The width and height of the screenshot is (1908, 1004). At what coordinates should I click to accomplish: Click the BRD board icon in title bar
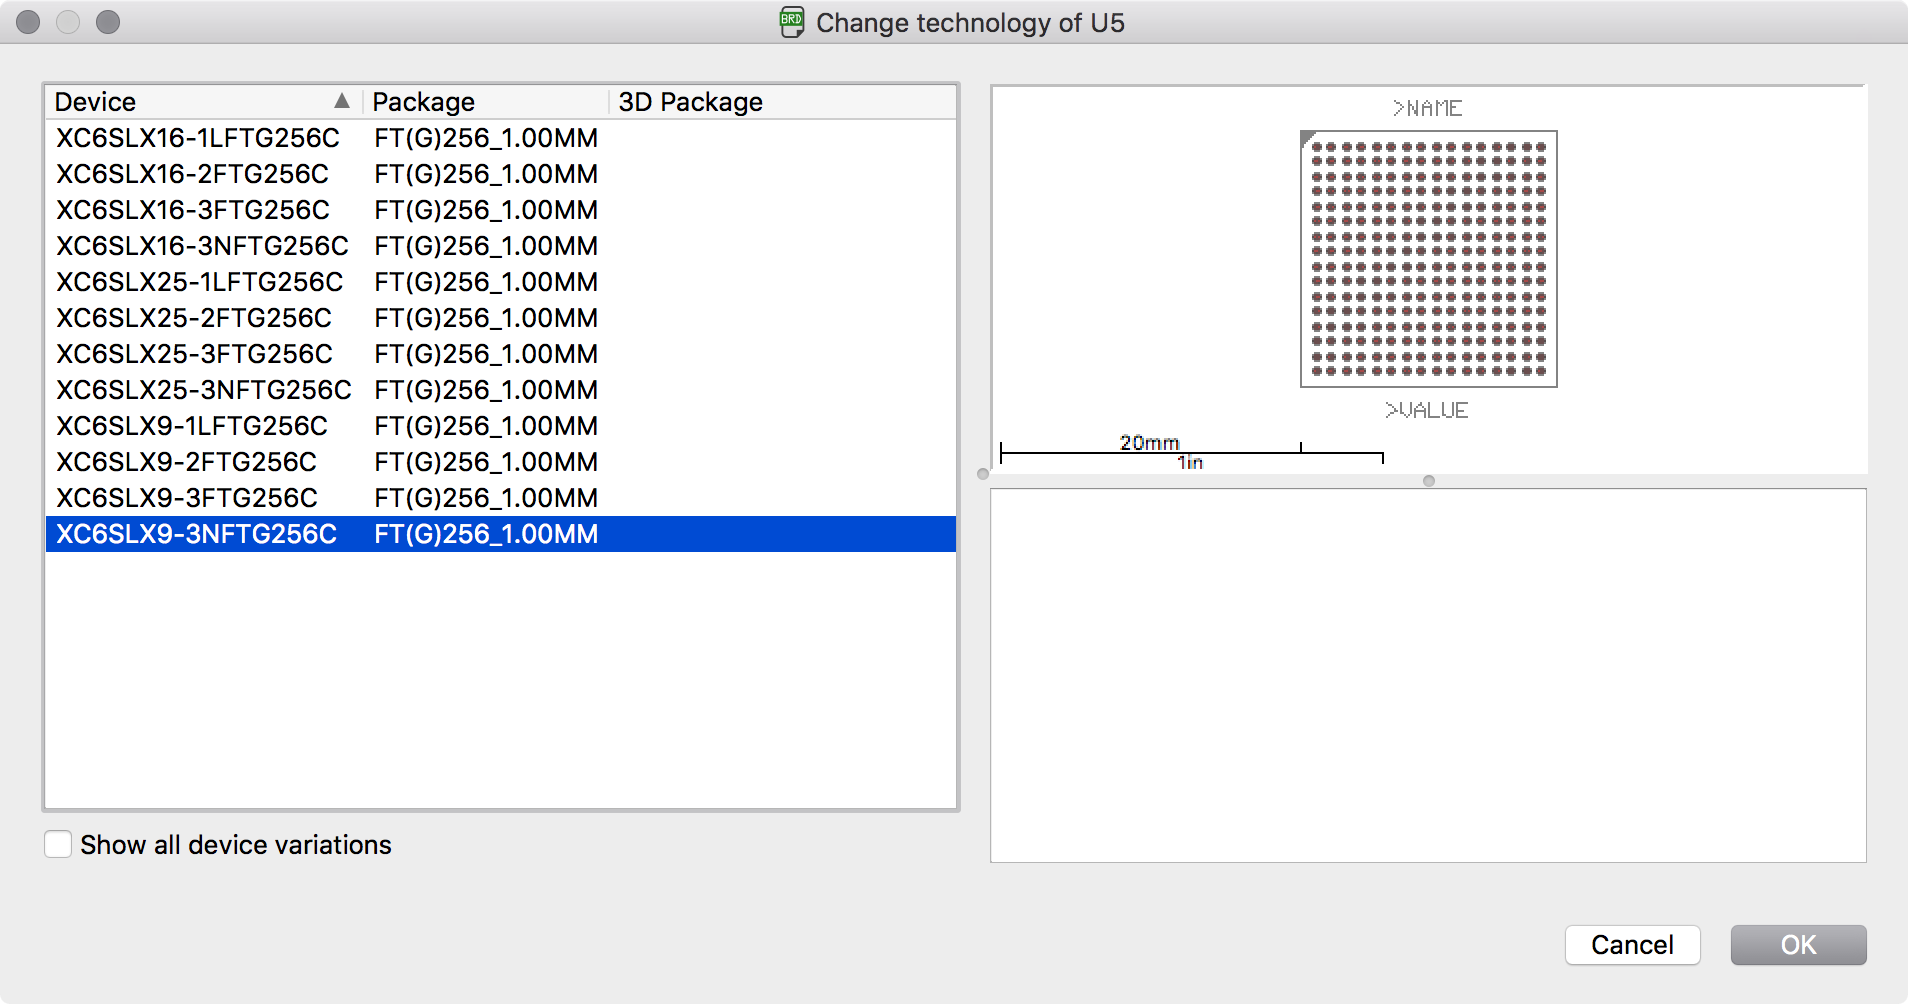tap(790, 21)
